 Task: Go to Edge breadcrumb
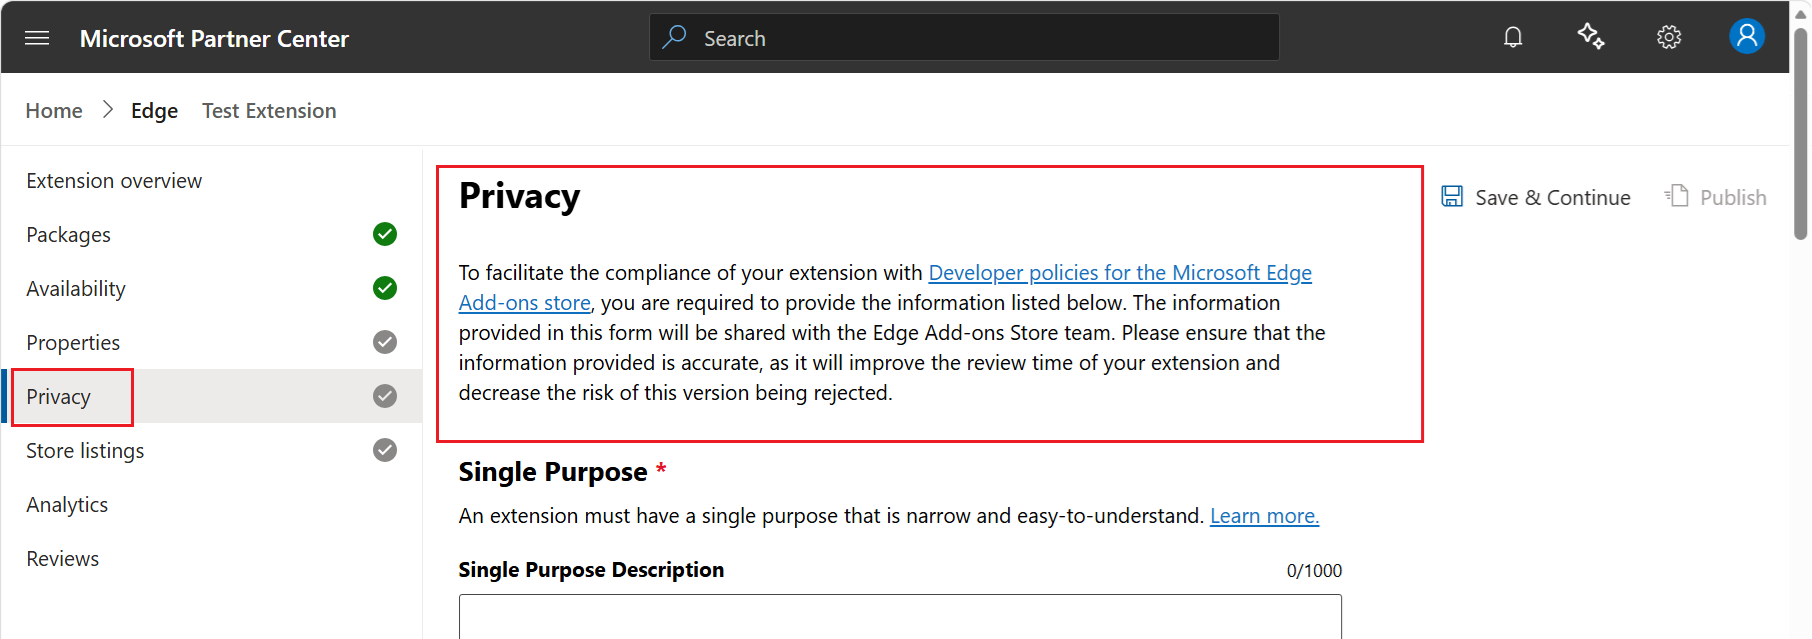[154, 111]
